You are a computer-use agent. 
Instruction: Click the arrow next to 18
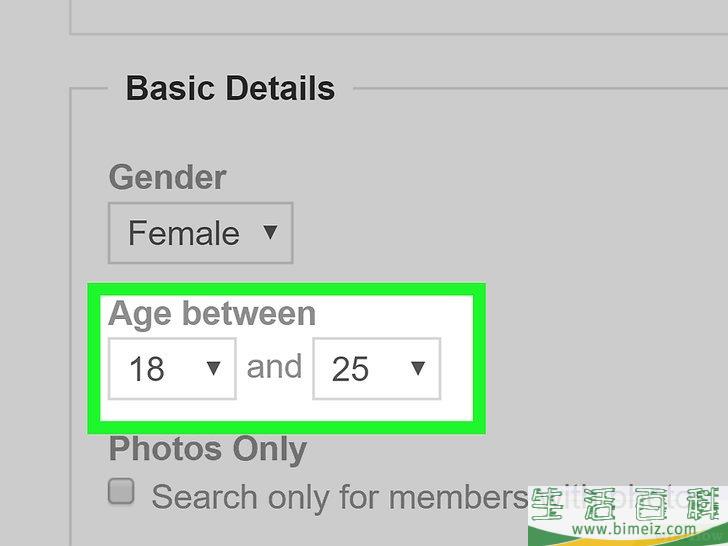click(213, 368)
